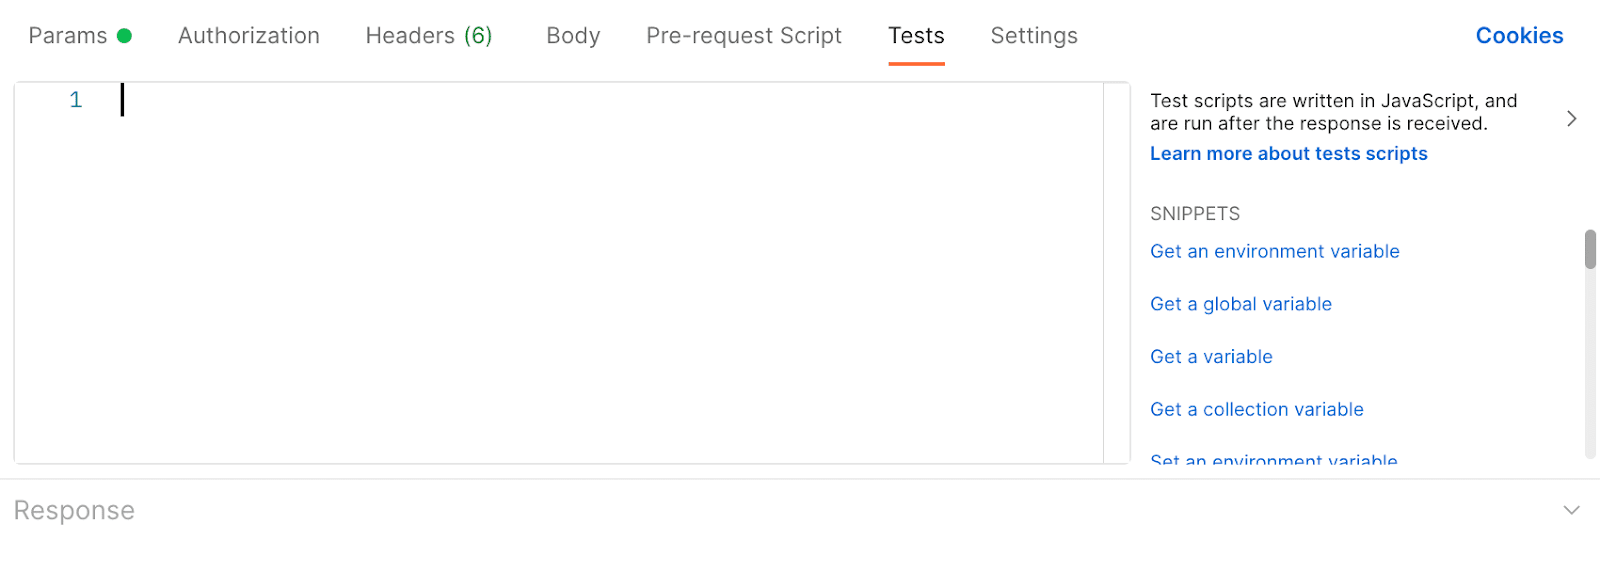Add the Get a variable snippet

(1211, 357)
